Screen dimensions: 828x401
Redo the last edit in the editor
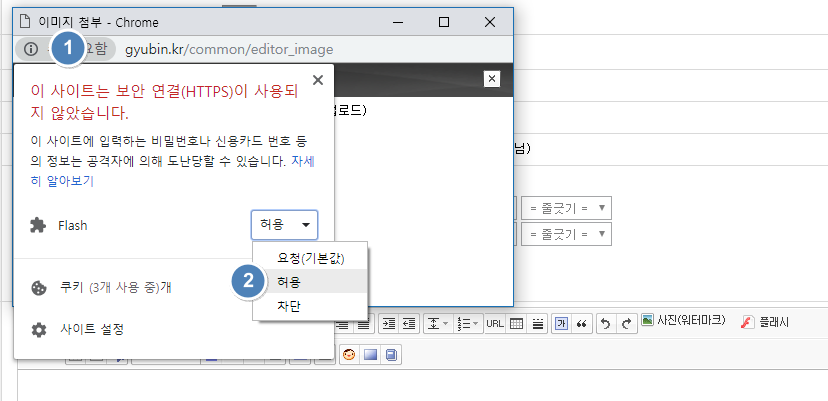[x=626, y=323]
